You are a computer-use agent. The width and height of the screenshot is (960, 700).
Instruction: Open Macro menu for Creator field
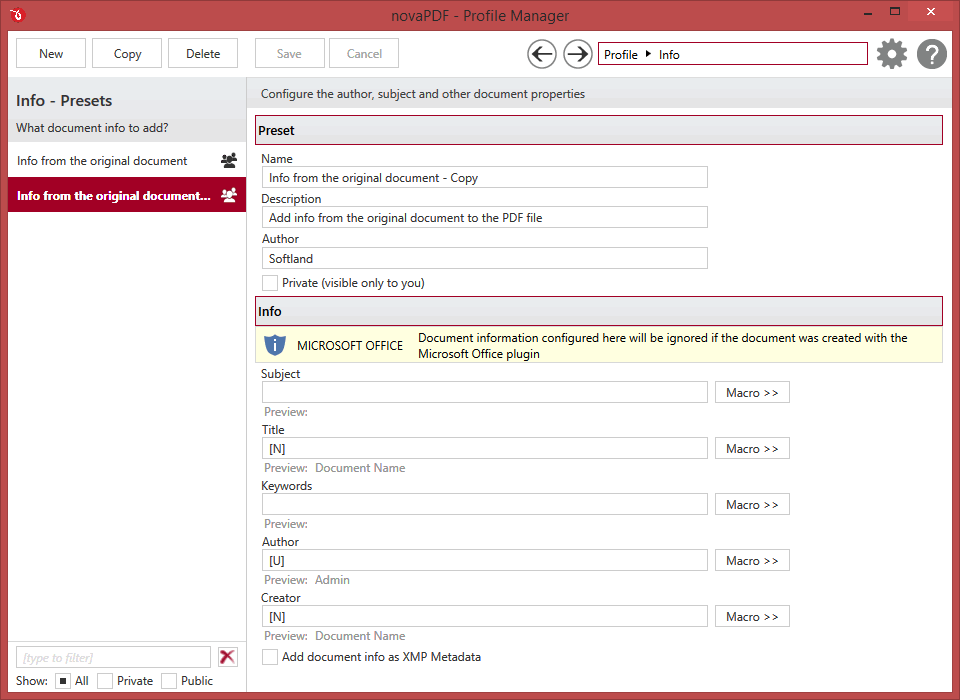tap(752, 617)
